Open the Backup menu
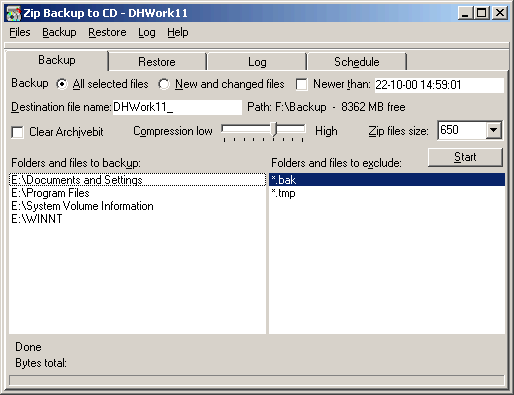514x395 pixels. click(x=59, y=32)
